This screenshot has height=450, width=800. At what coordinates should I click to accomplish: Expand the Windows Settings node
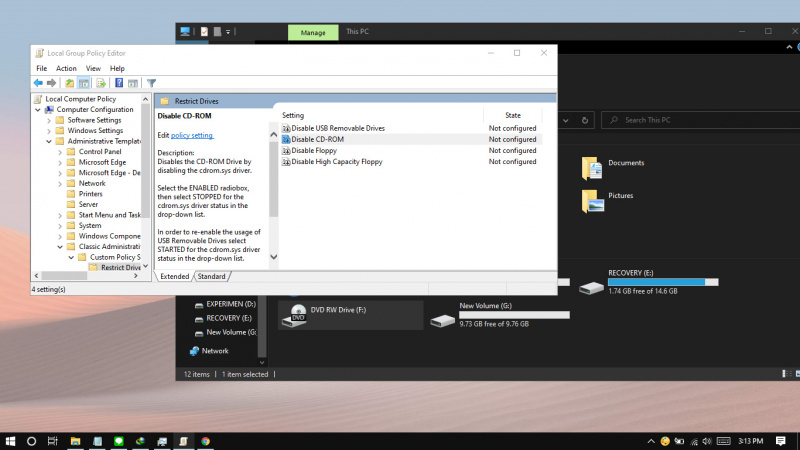49,131
